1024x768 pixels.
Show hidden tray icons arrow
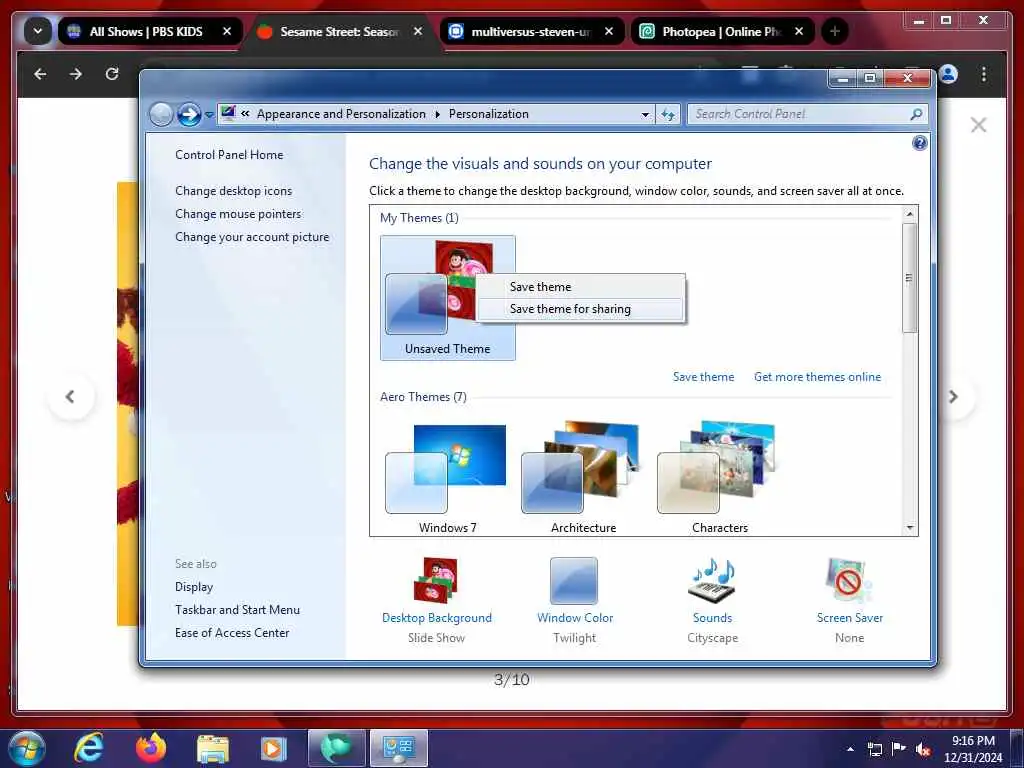850,749
